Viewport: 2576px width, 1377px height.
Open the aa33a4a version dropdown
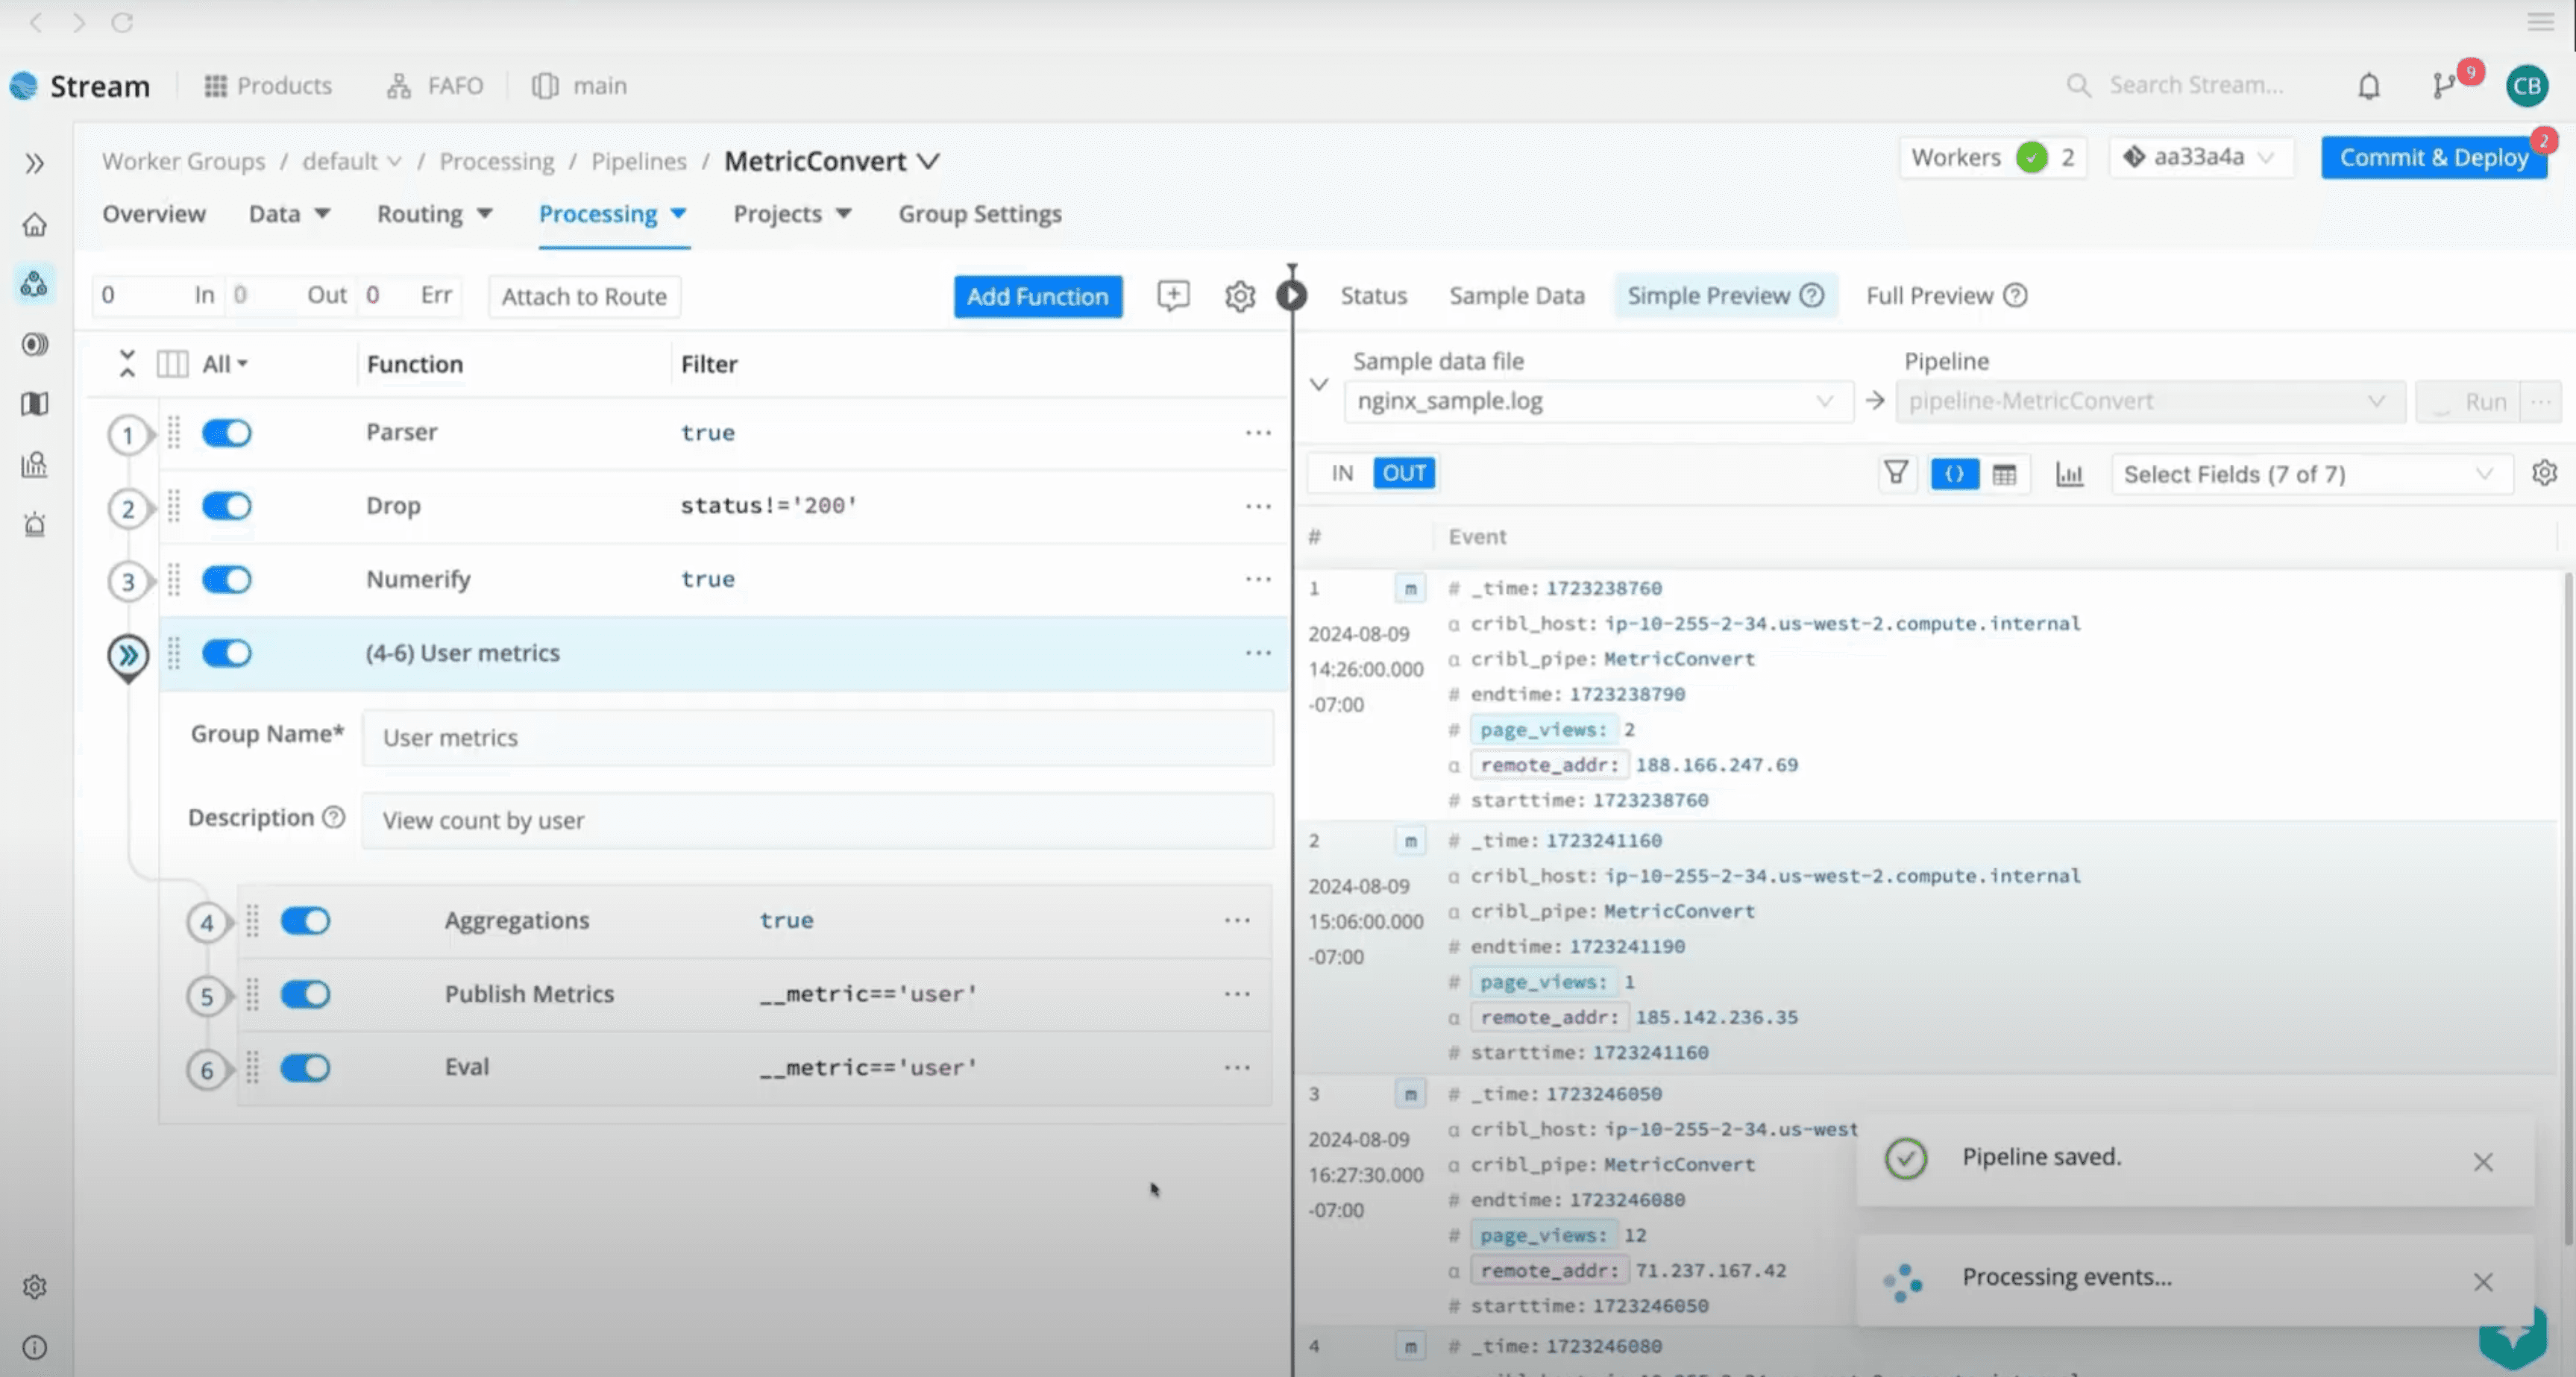pos(2200,158)
